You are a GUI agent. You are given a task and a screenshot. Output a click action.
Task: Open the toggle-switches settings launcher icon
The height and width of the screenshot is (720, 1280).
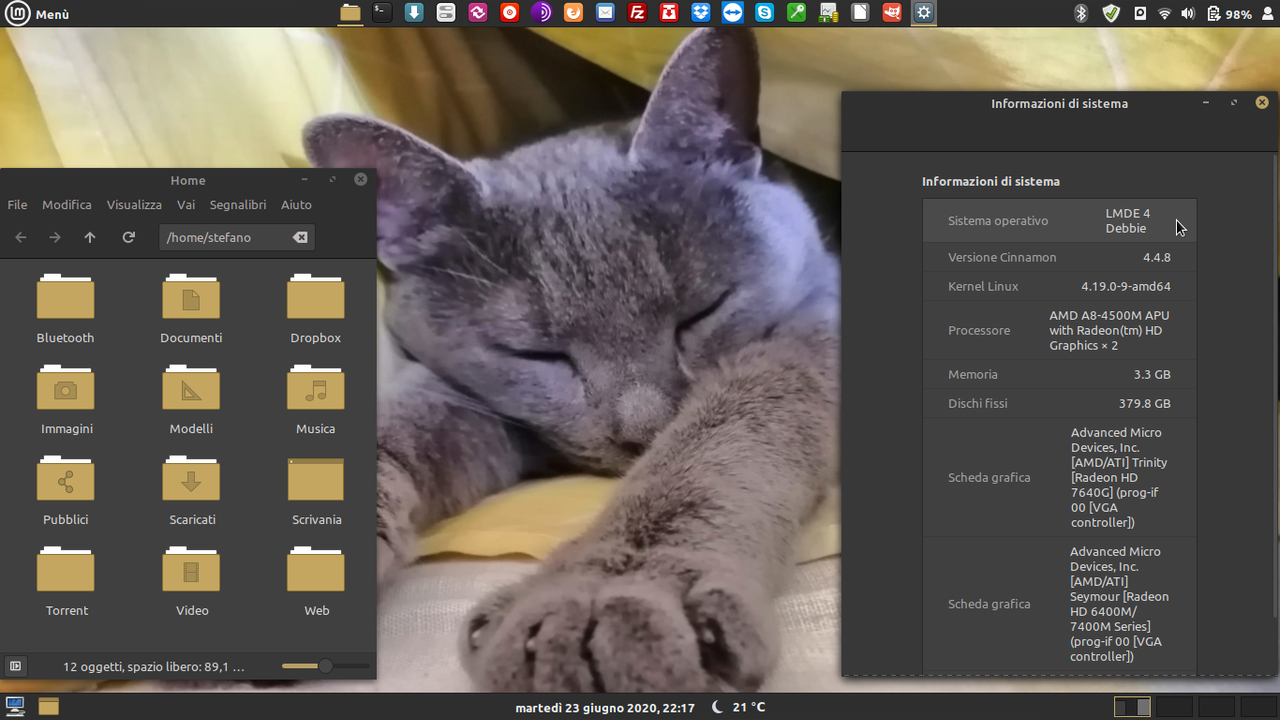click(x=446, y=13)
